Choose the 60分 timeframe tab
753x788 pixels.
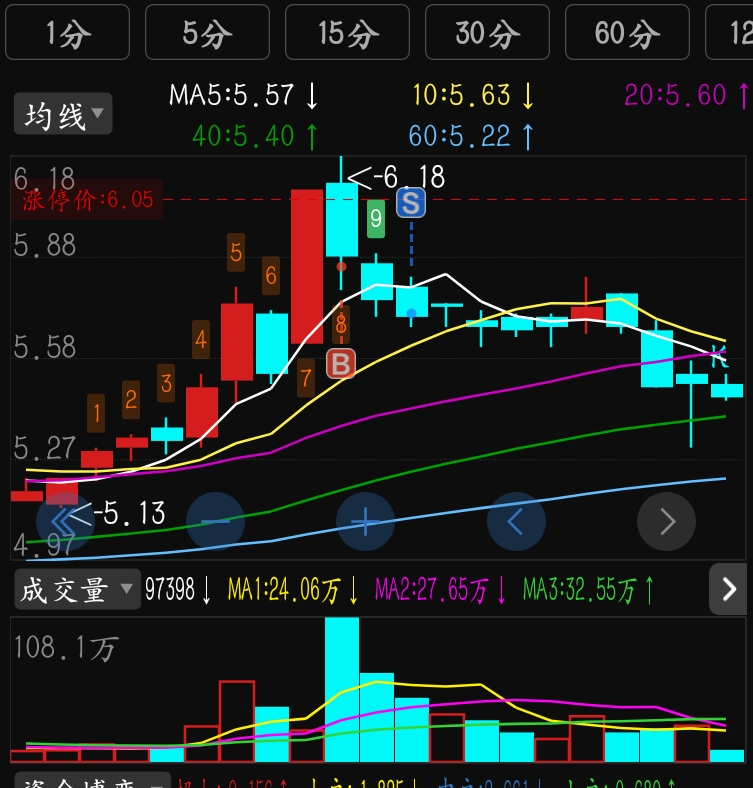tap(627, 32)
